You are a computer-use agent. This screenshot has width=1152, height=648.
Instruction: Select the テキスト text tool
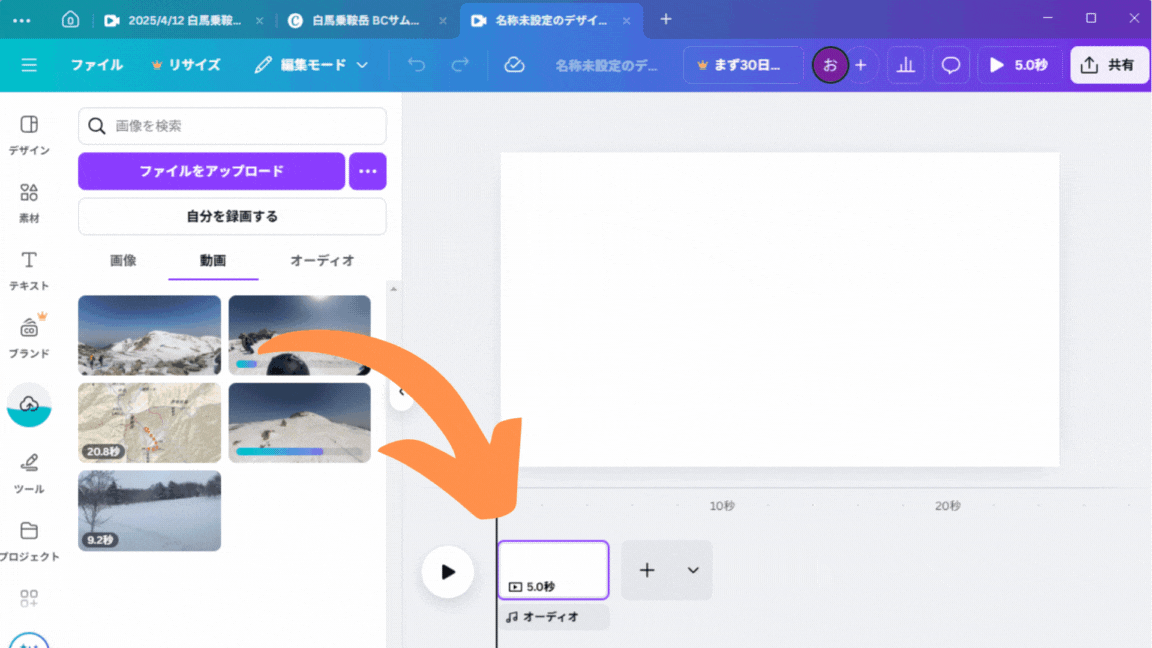point(29,269)
